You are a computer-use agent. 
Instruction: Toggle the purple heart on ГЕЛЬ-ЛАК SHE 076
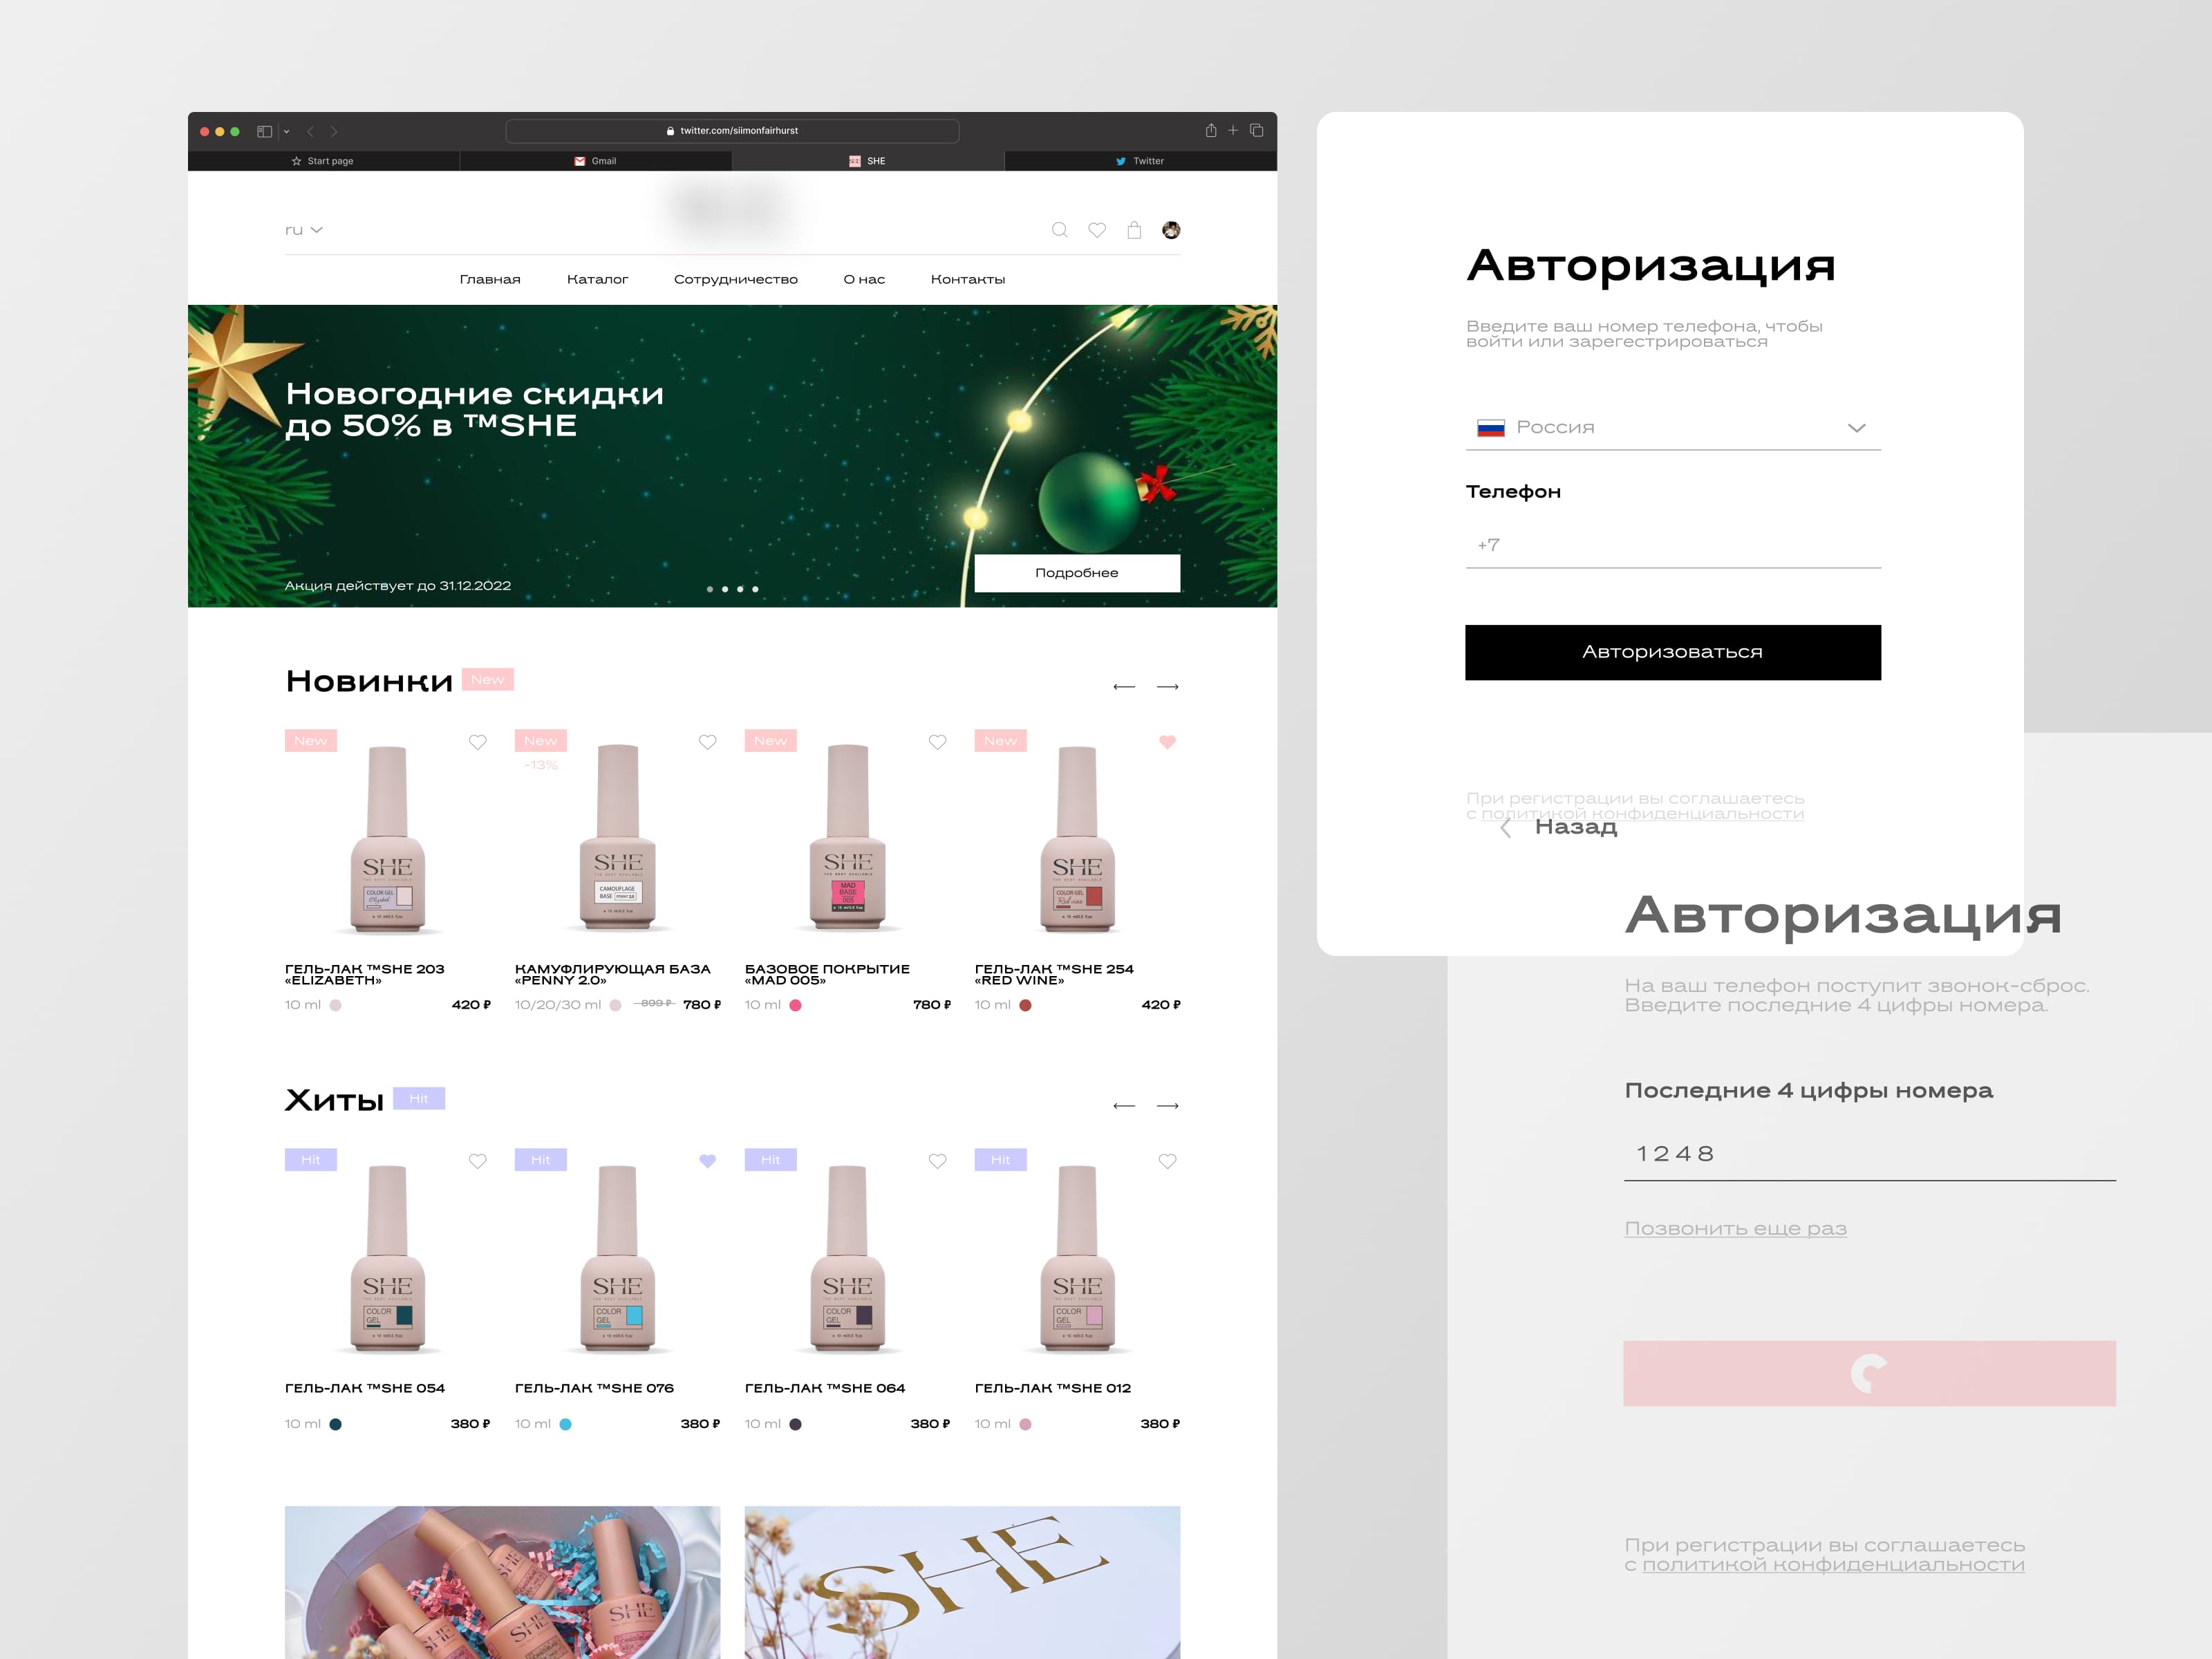click(707, 1161)
